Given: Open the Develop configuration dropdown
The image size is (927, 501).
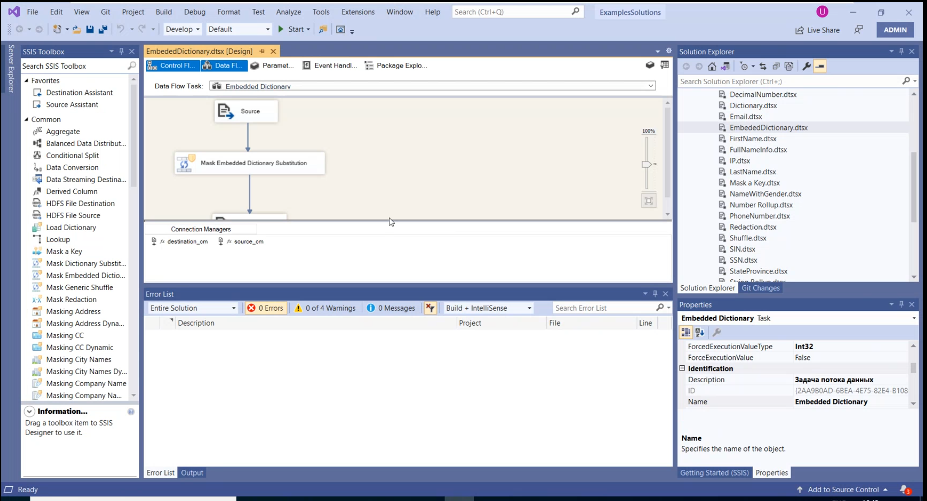Looking at the screenshot, I should pyautogui.click(x=182, y=29).
